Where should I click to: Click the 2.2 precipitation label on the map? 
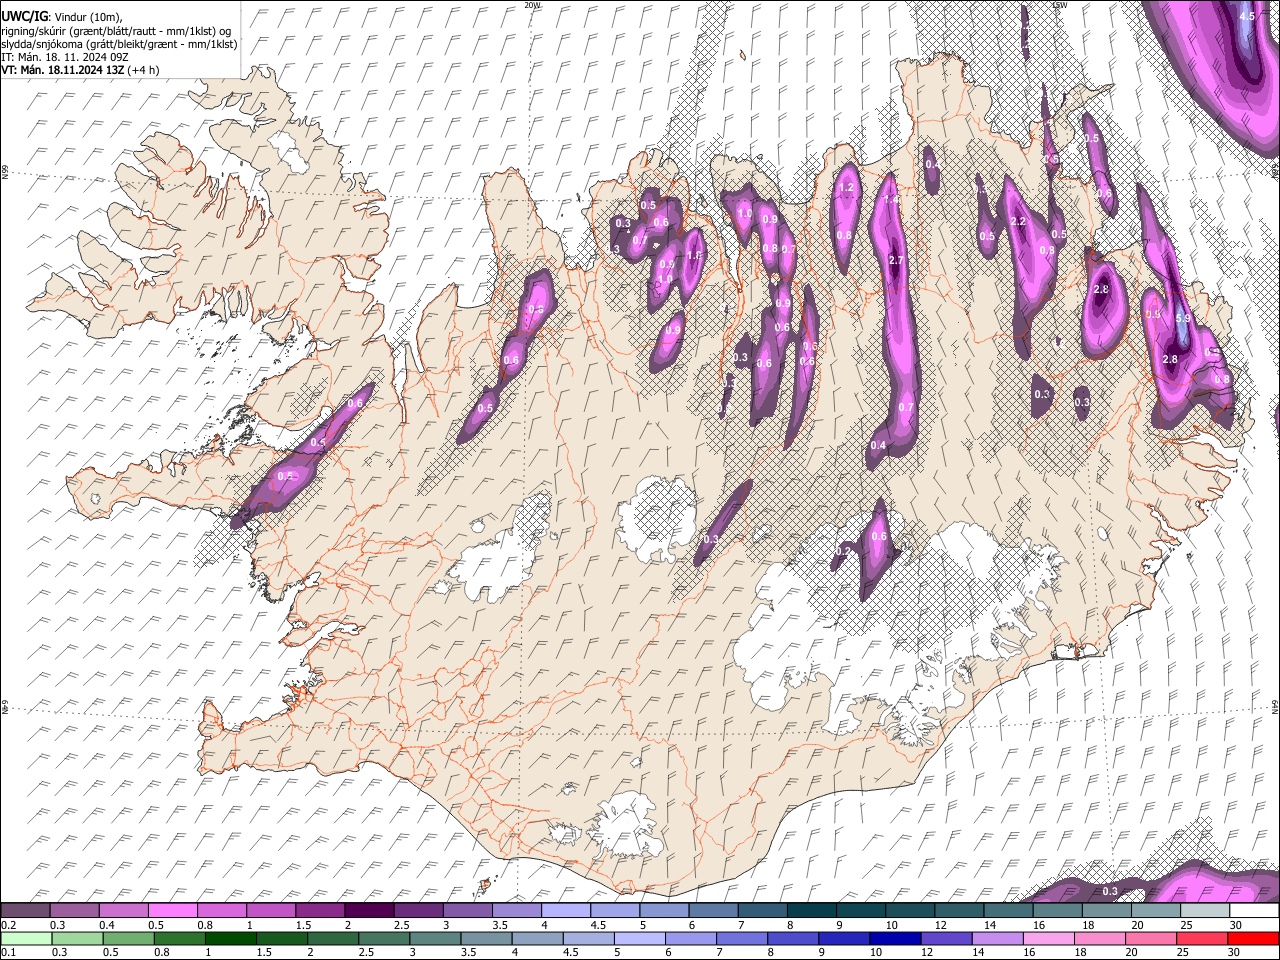1019,221
